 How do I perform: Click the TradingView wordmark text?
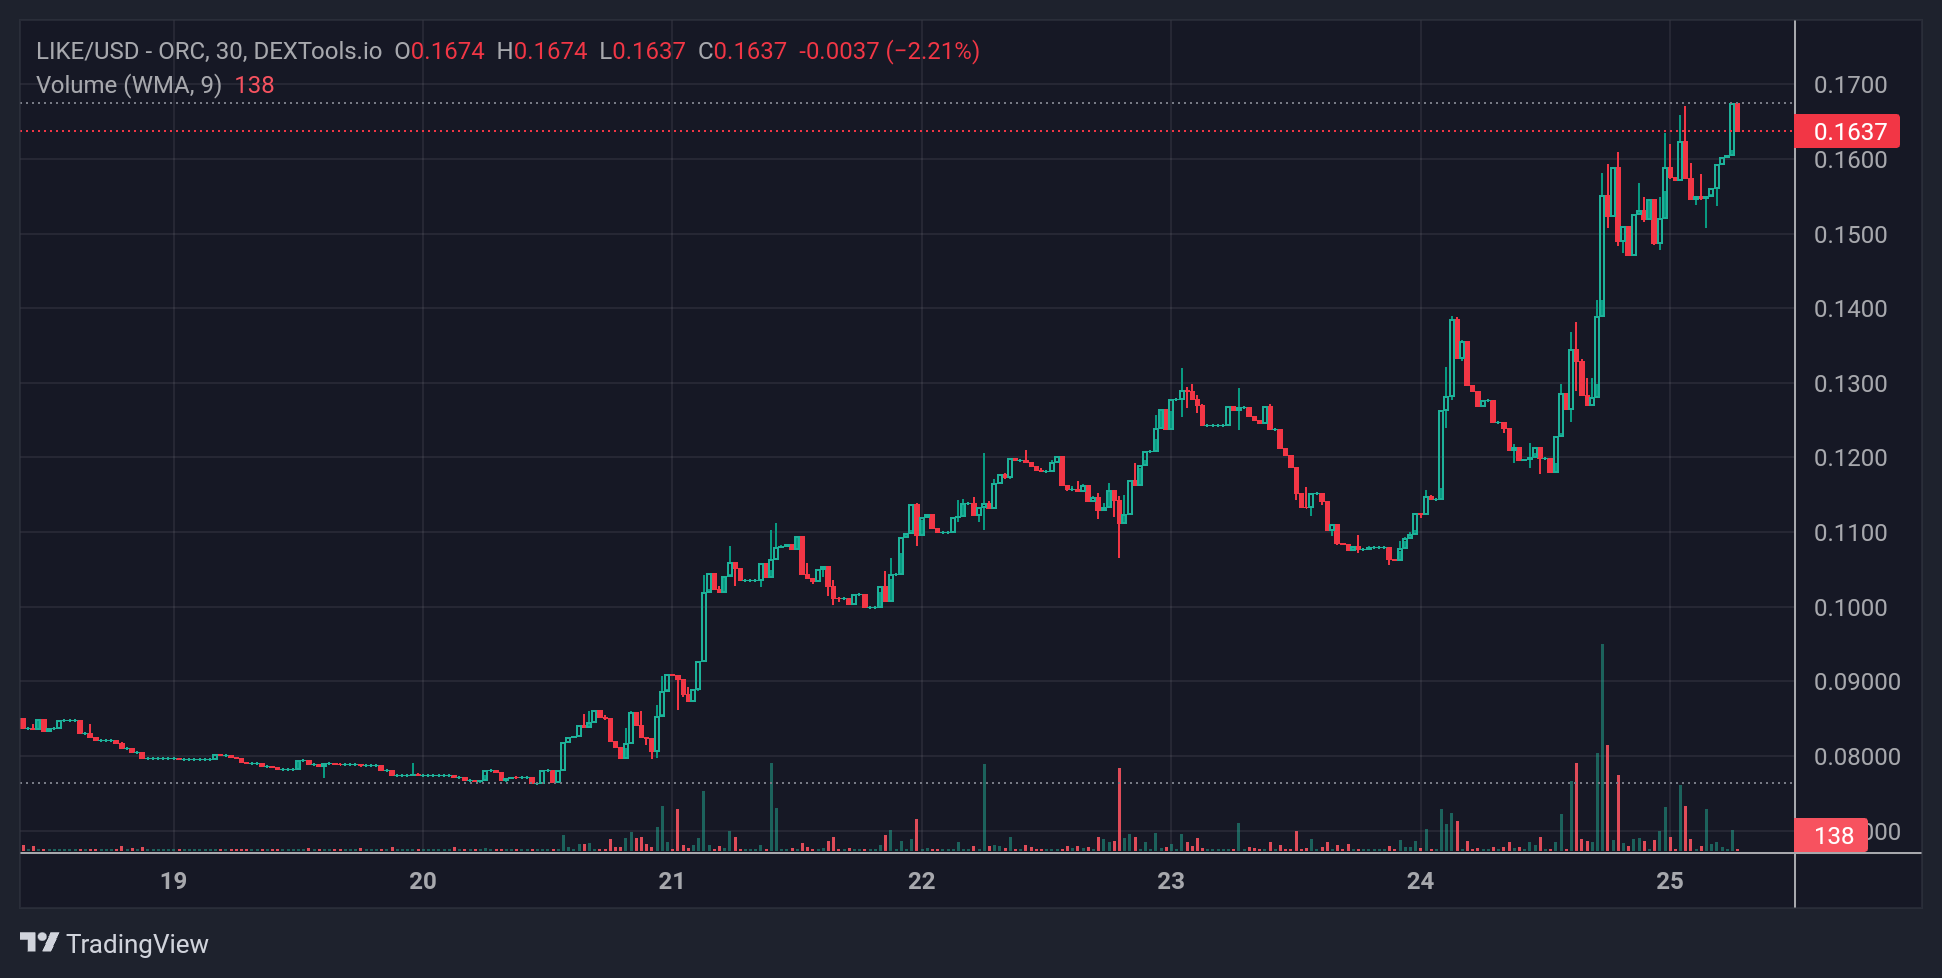[137, 944]
